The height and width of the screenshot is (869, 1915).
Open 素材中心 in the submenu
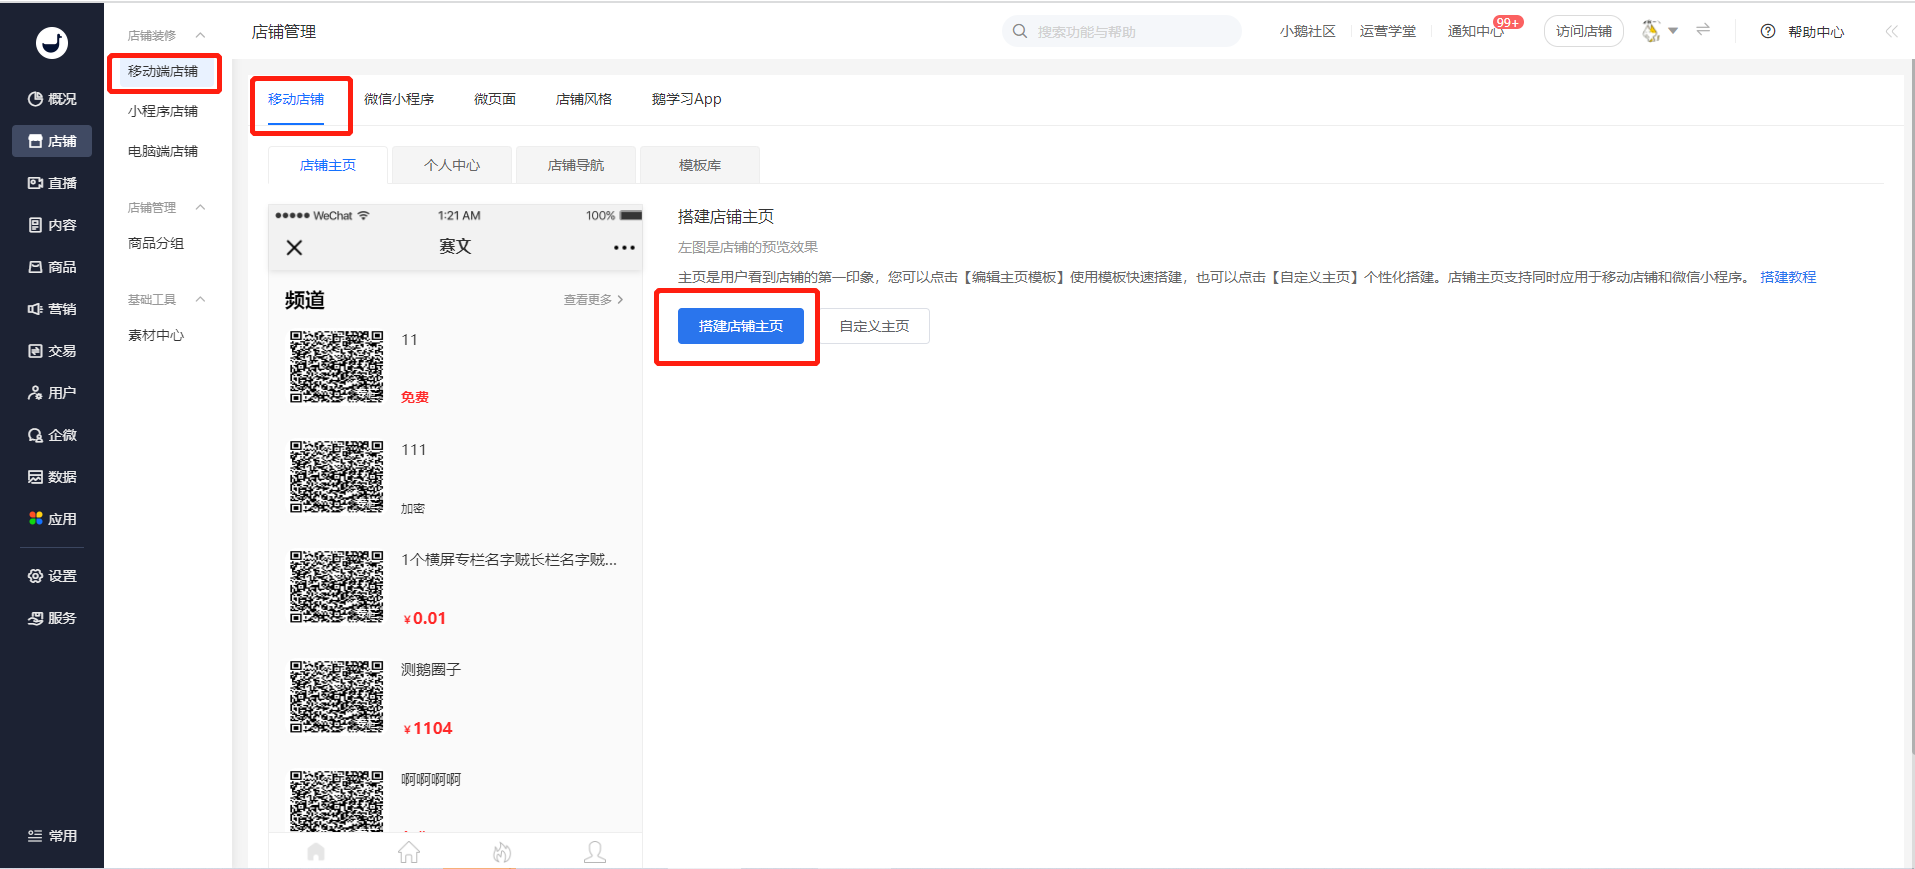(x=156, y=335)
